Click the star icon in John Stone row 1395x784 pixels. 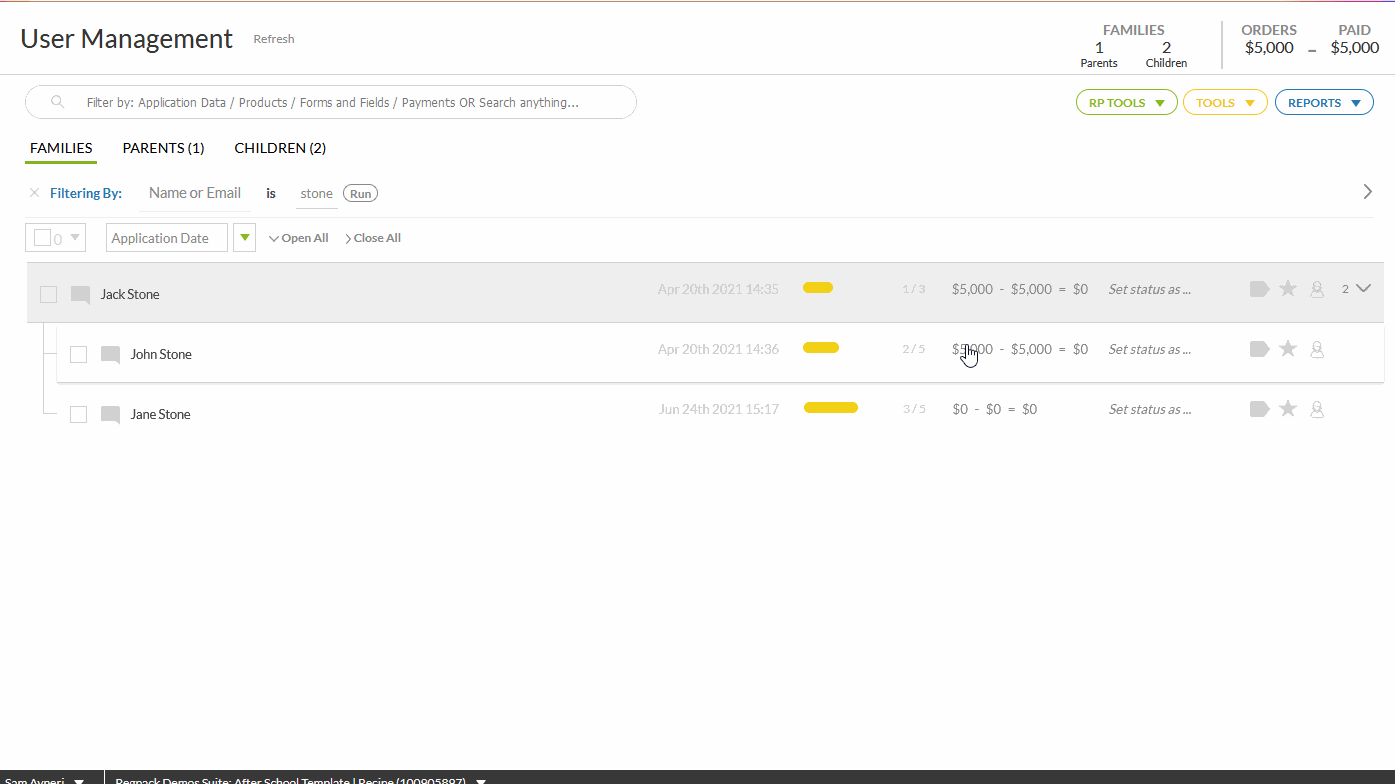(1288, 349)
